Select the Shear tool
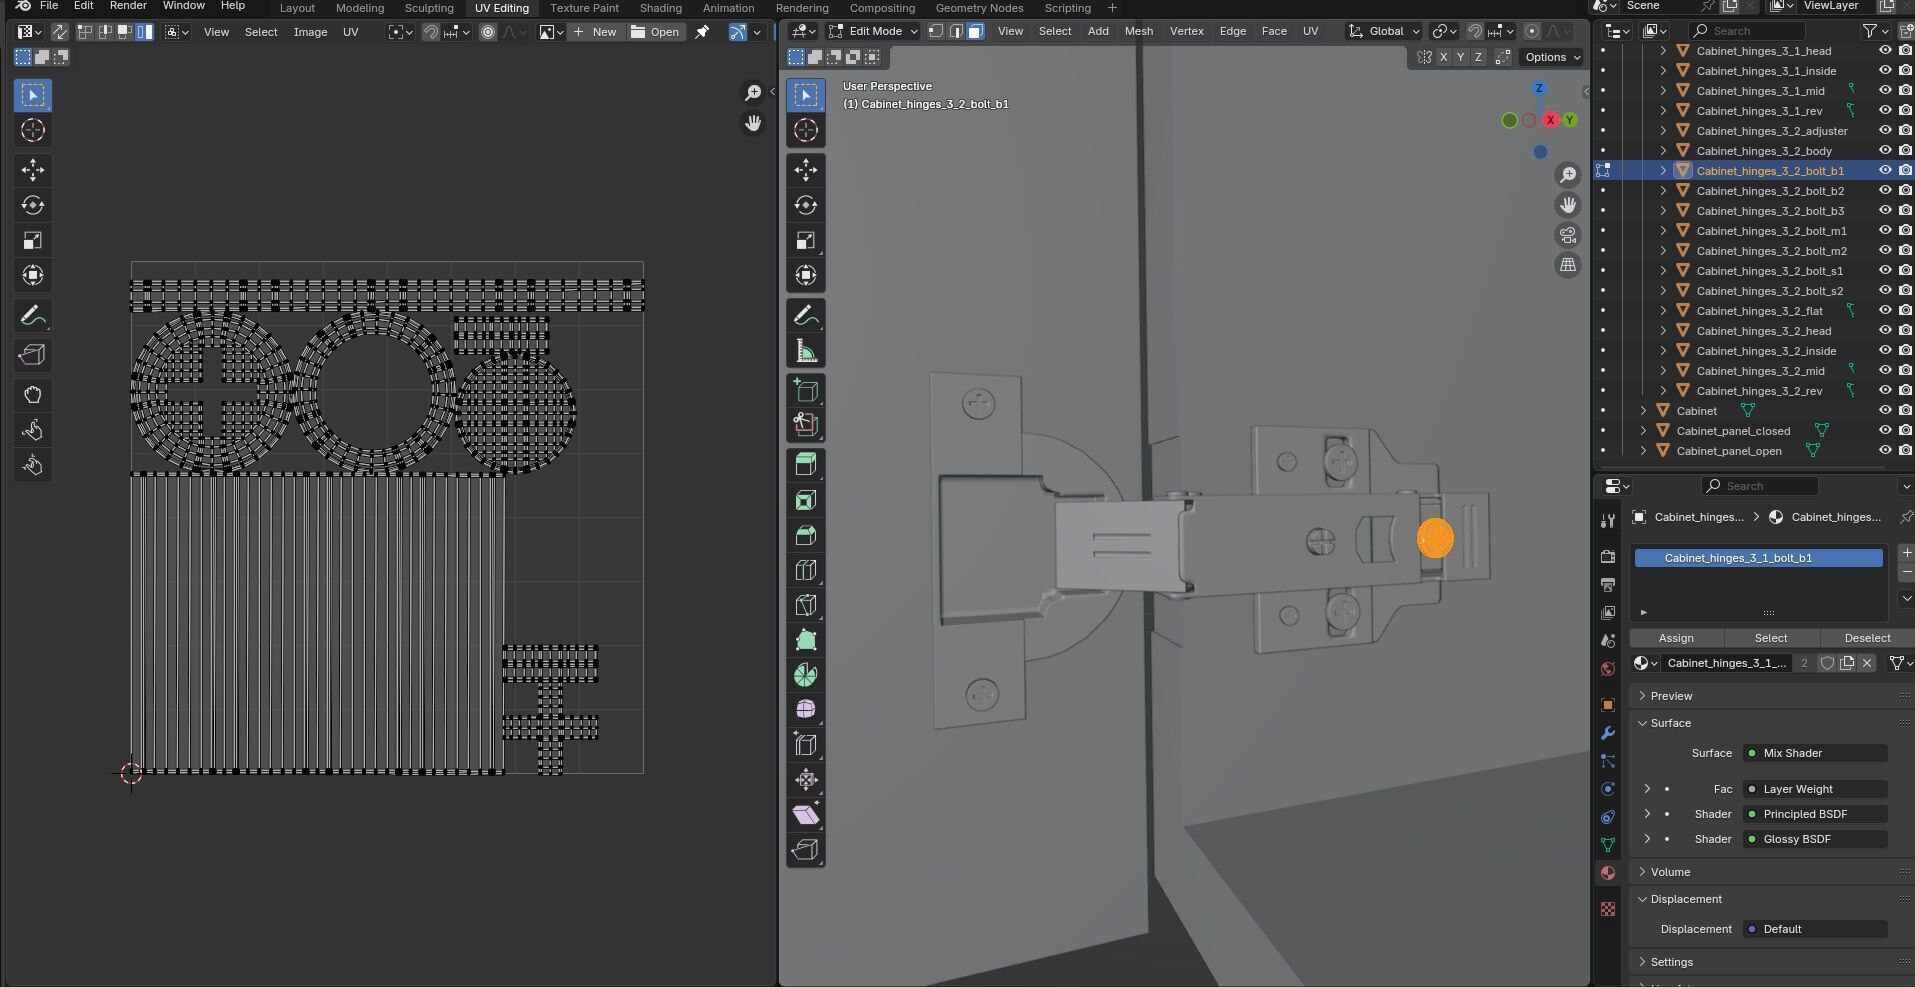The image size is (1915, 987). click(x=806, y=815)
